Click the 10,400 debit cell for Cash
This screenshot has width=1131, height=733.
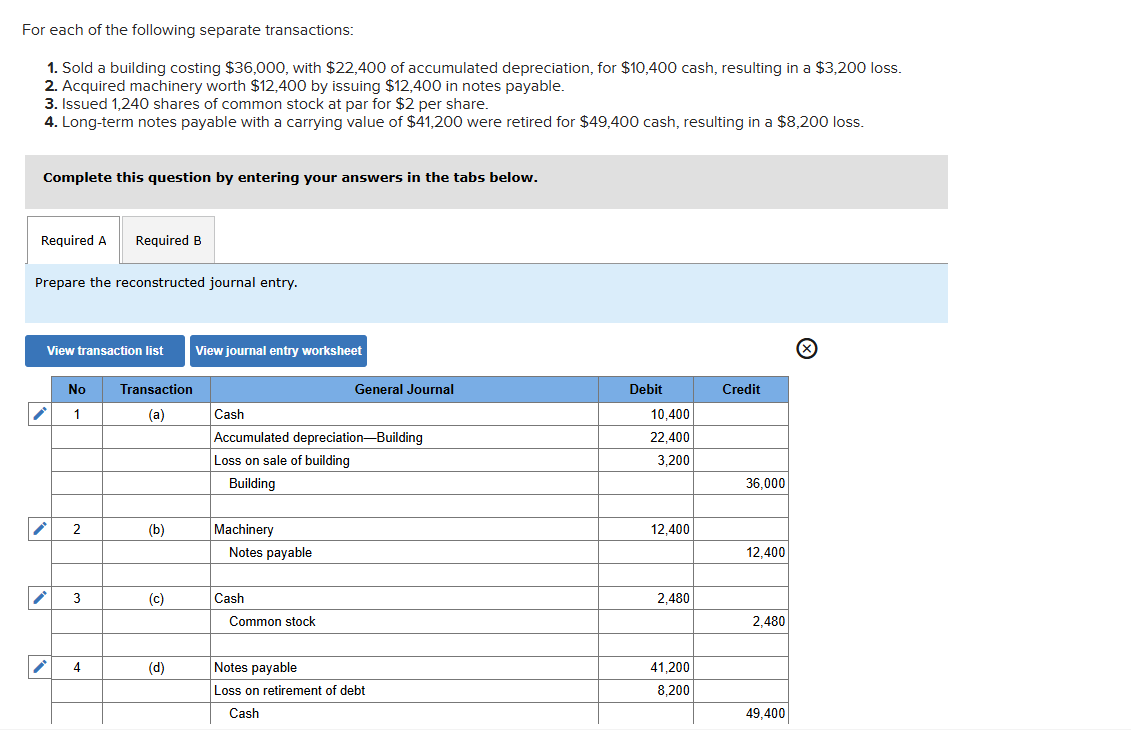point(646,414)
